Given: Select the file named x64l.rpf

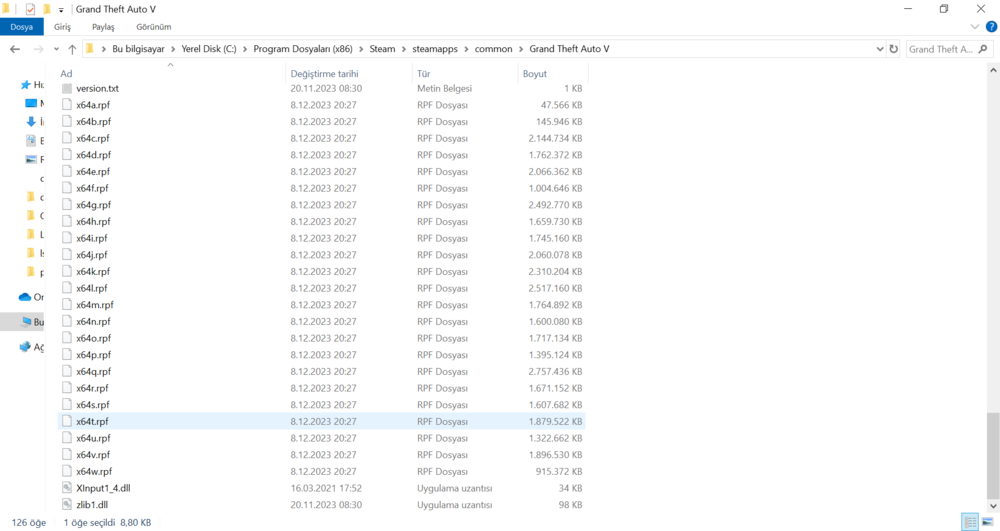Looking at the screenshot, I should (x=92, y=288).
